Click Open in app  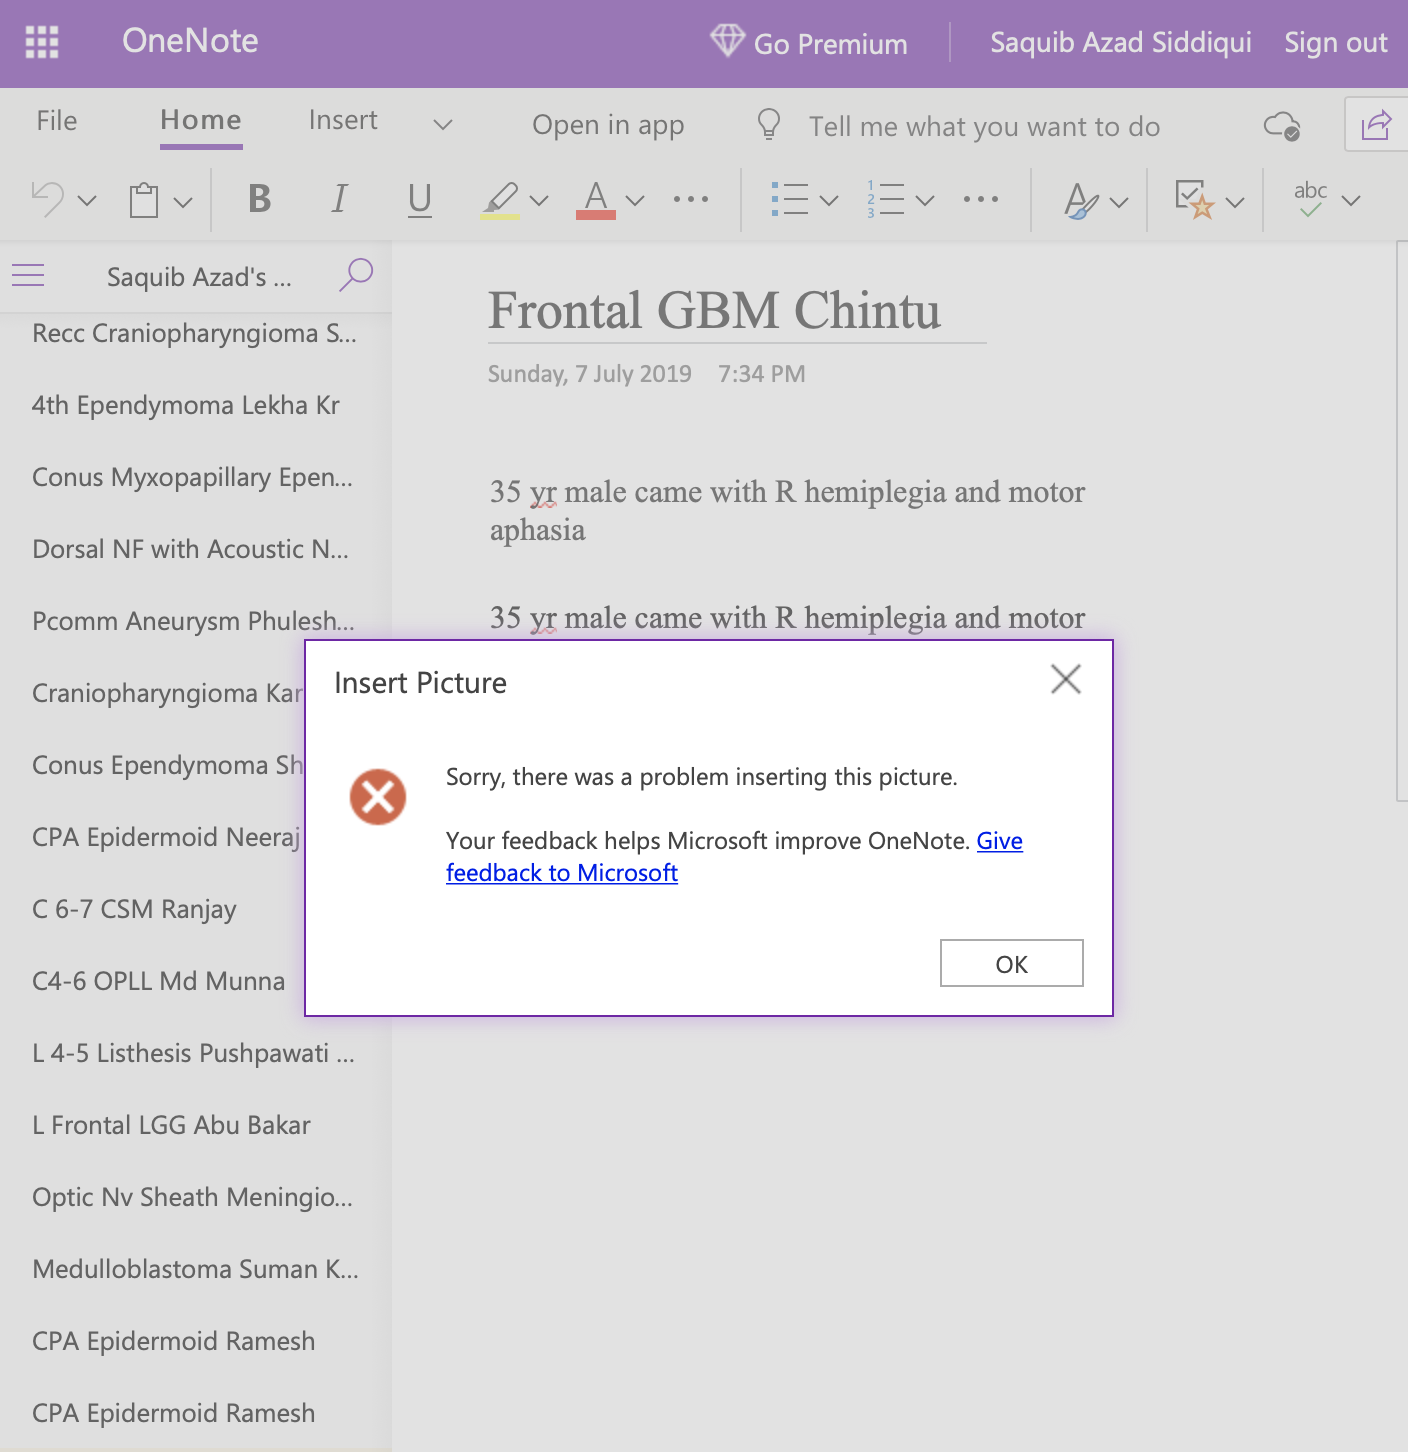tap(608, 125)
